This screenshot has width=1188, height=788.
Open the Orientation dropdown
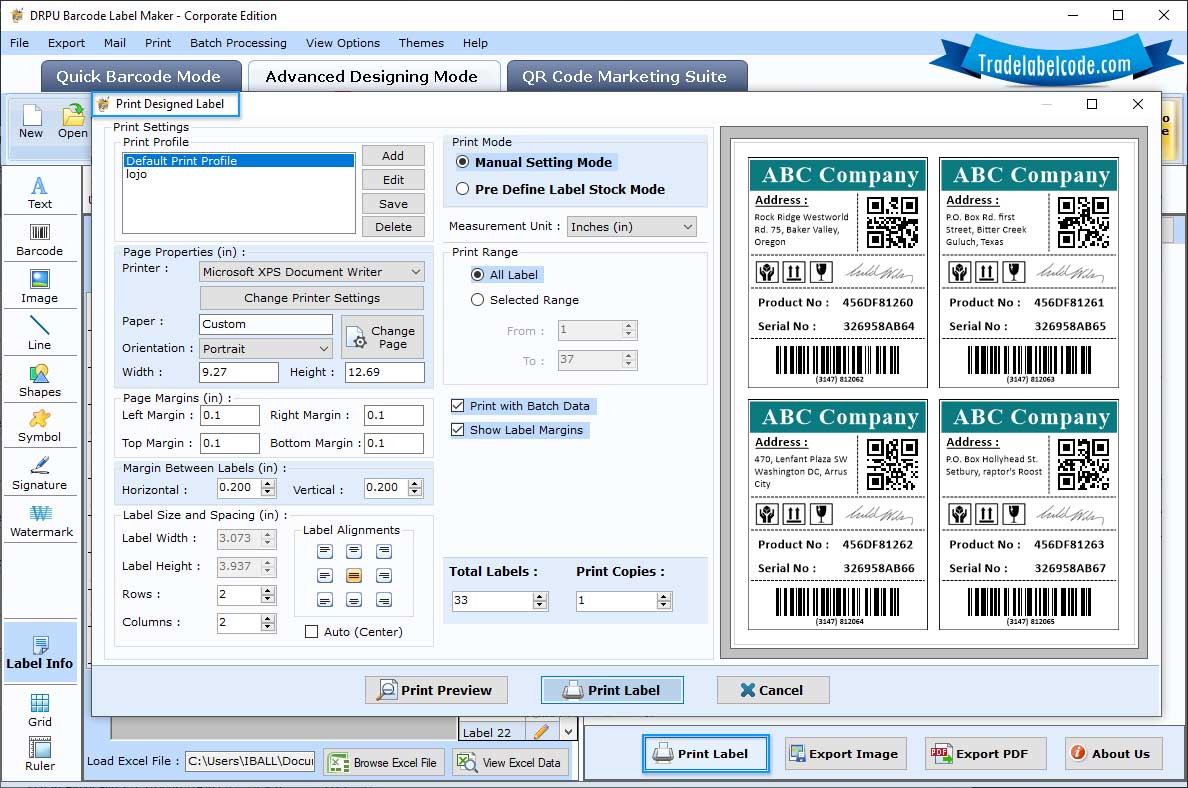click(266, 349)
